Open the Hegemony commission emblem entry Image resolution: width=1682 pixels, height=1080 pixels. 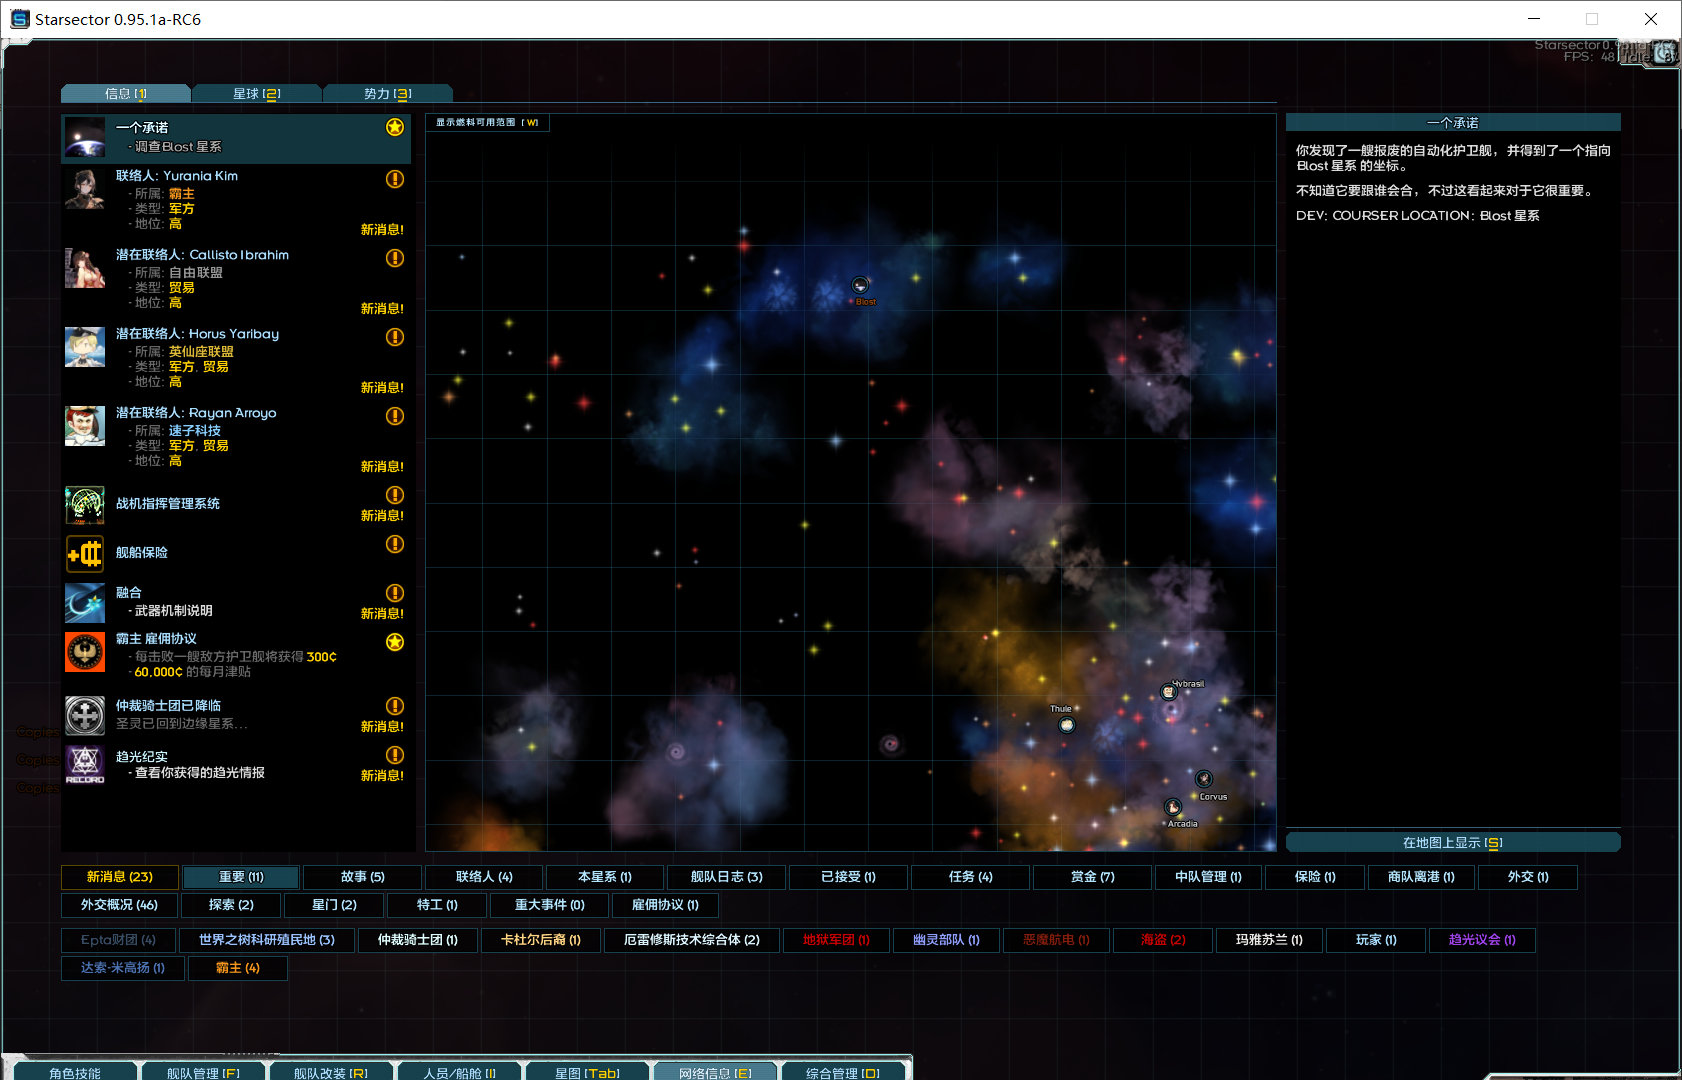[x=85, y=652]
